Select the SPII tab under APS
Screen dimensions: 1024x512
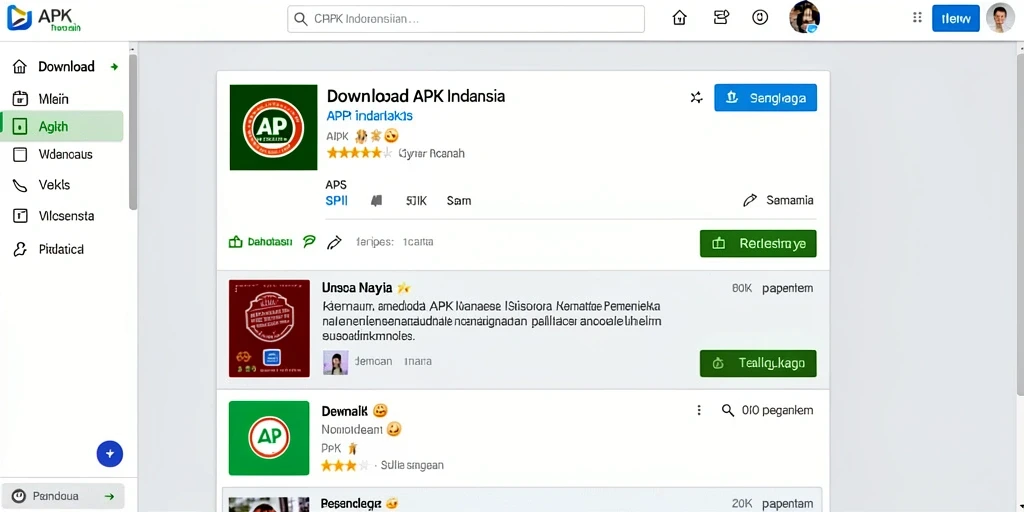[336, 201]
